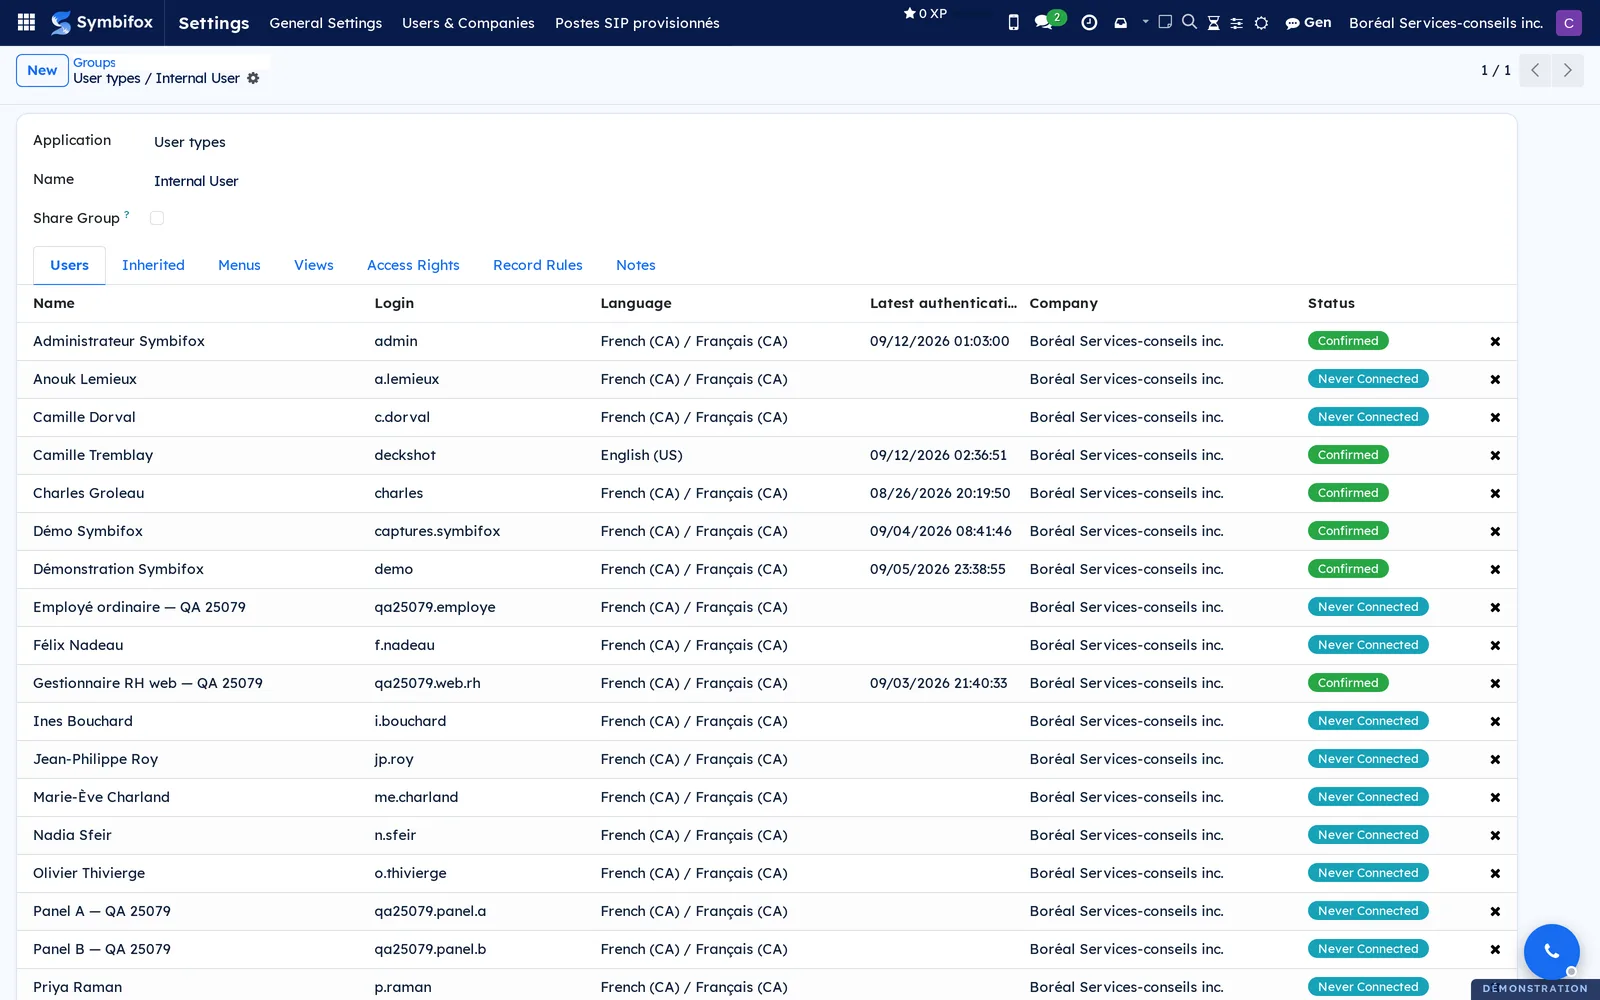This screenshot has height=1000, width=1600.
Task: Go to previous record arrow
Action: 1534,70
